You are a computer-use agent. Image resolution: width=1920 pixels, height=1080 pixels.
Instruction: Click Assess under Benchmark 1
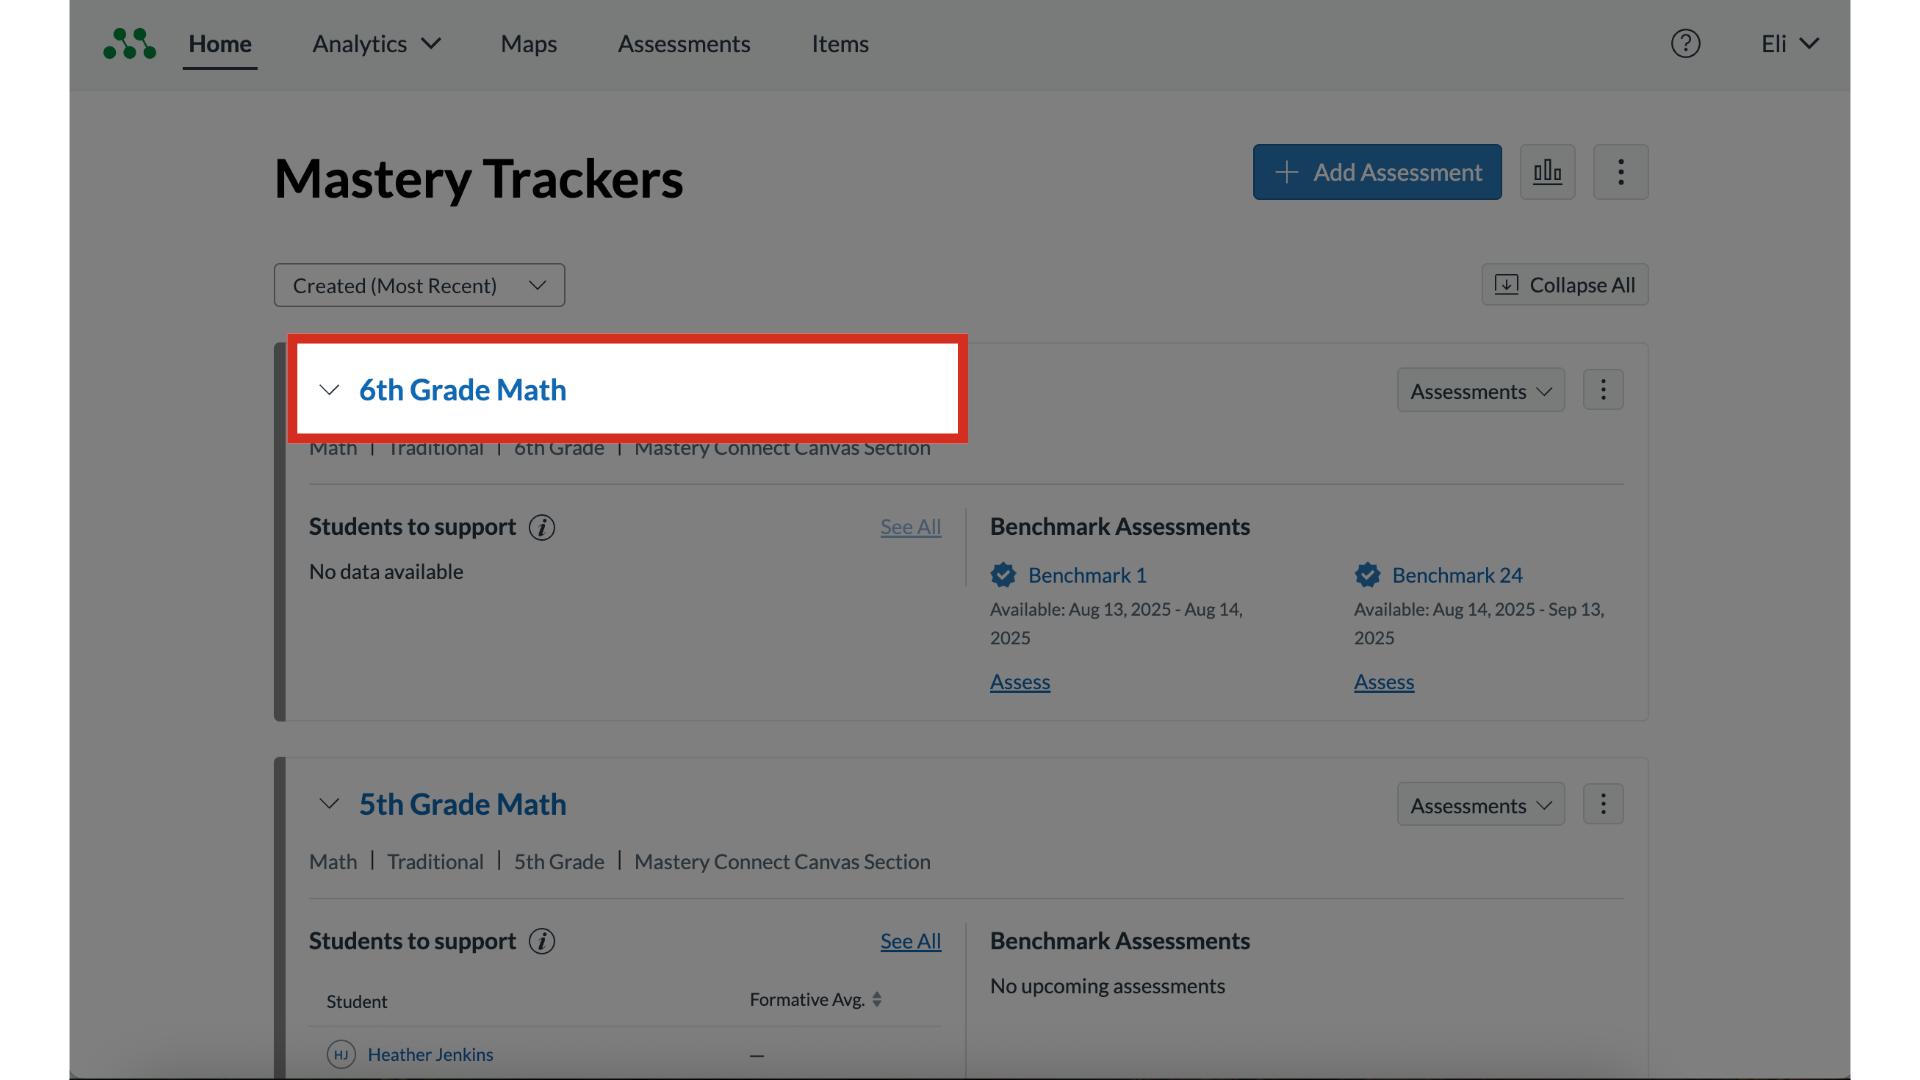tap(1020, 682)
